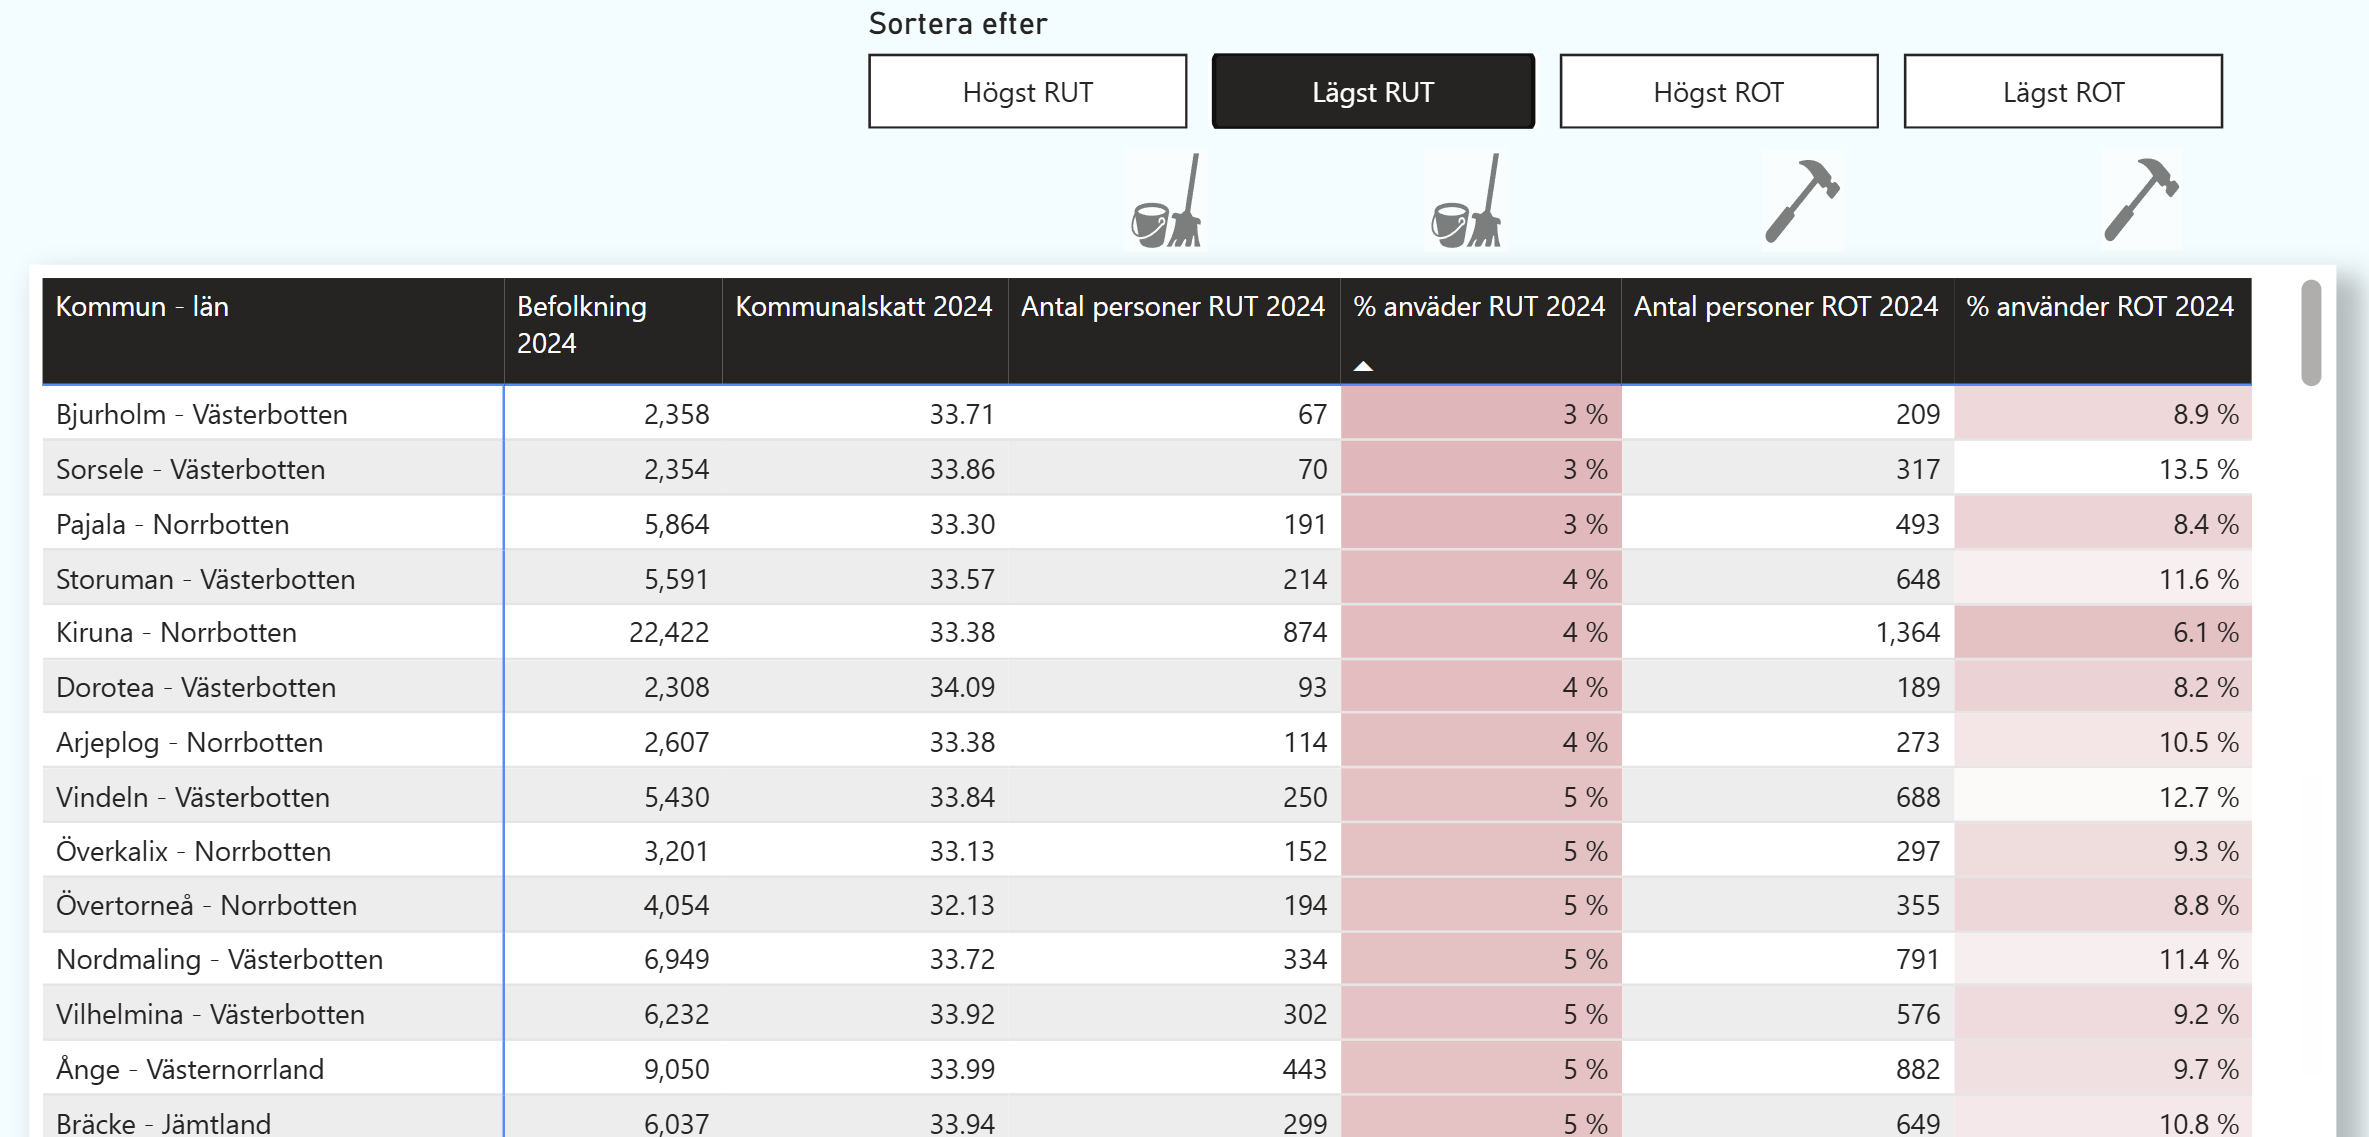Viewport: 2369px width, 1137px height.
Task: Click Sorsele's 3 % RUT colored cell
Action: click(x=1480, y=469)
